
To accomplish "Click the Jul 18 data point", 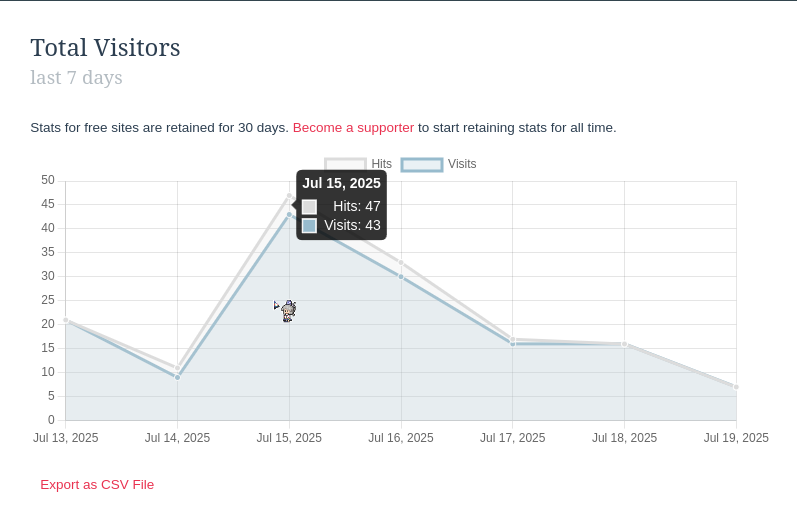I will [x=624, y=344].
